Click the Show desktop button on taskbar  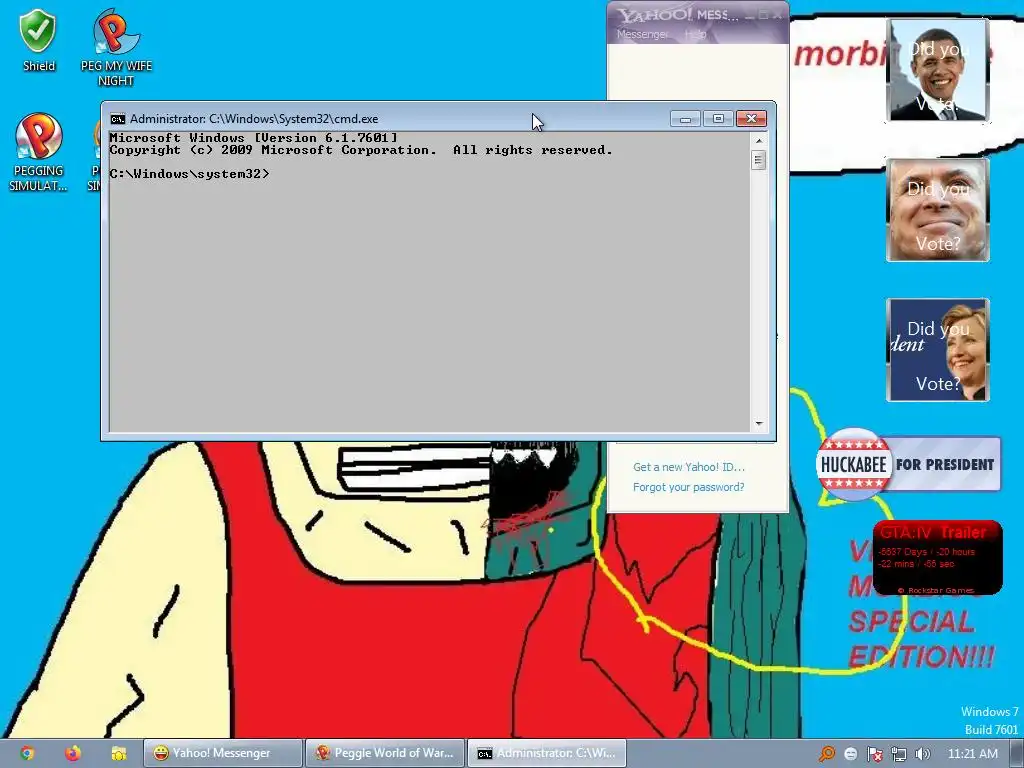click(1017, 754)
